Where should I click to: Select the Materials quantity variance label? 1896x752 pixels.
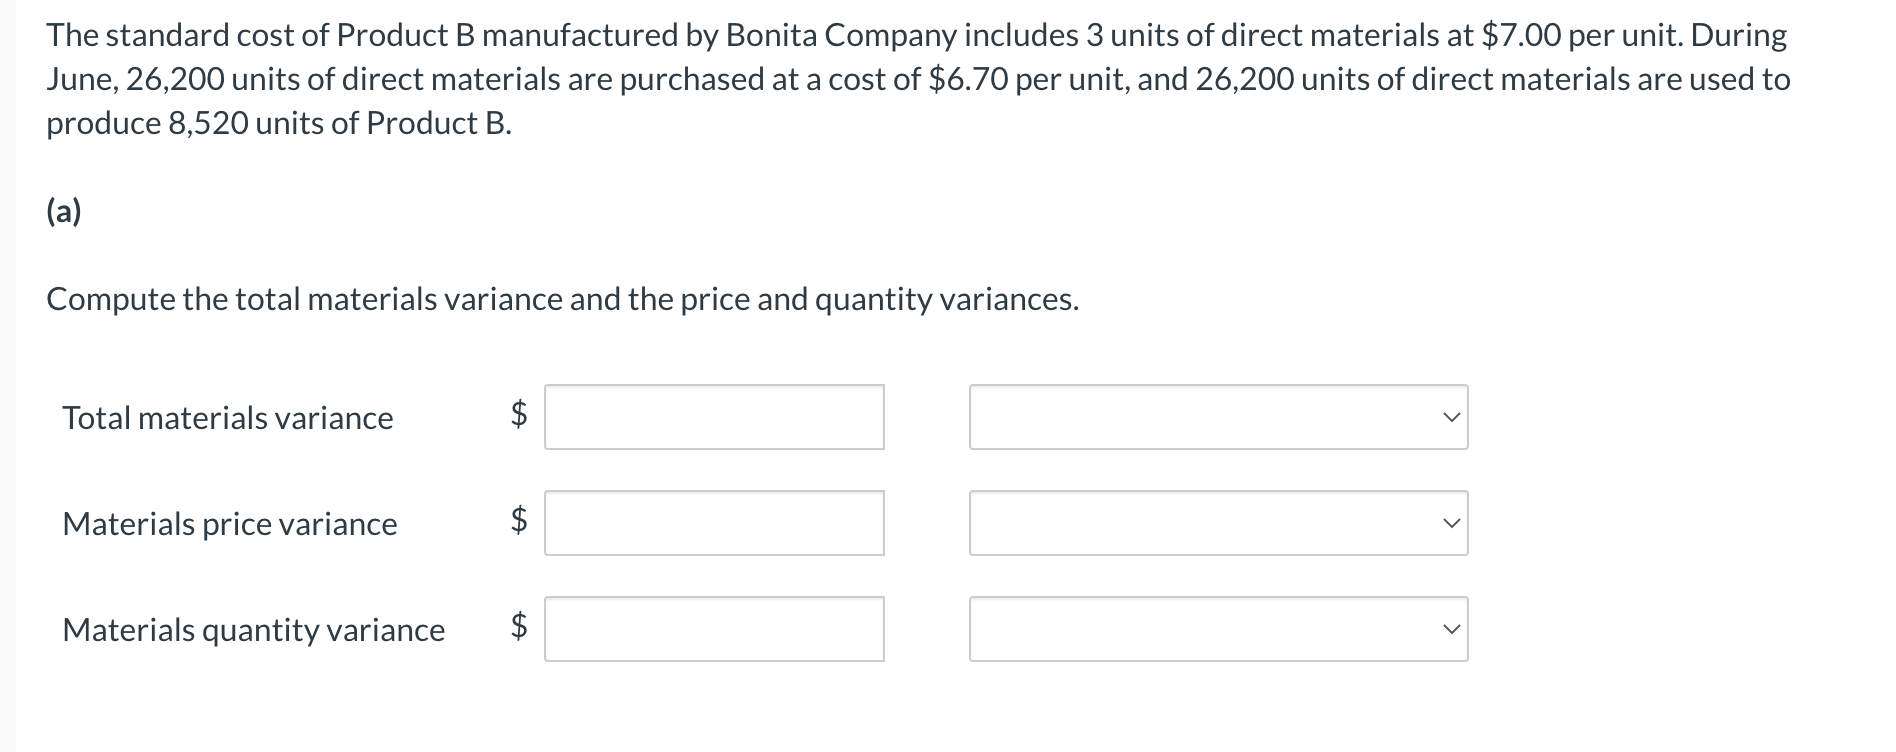click(x=253, y=631)
